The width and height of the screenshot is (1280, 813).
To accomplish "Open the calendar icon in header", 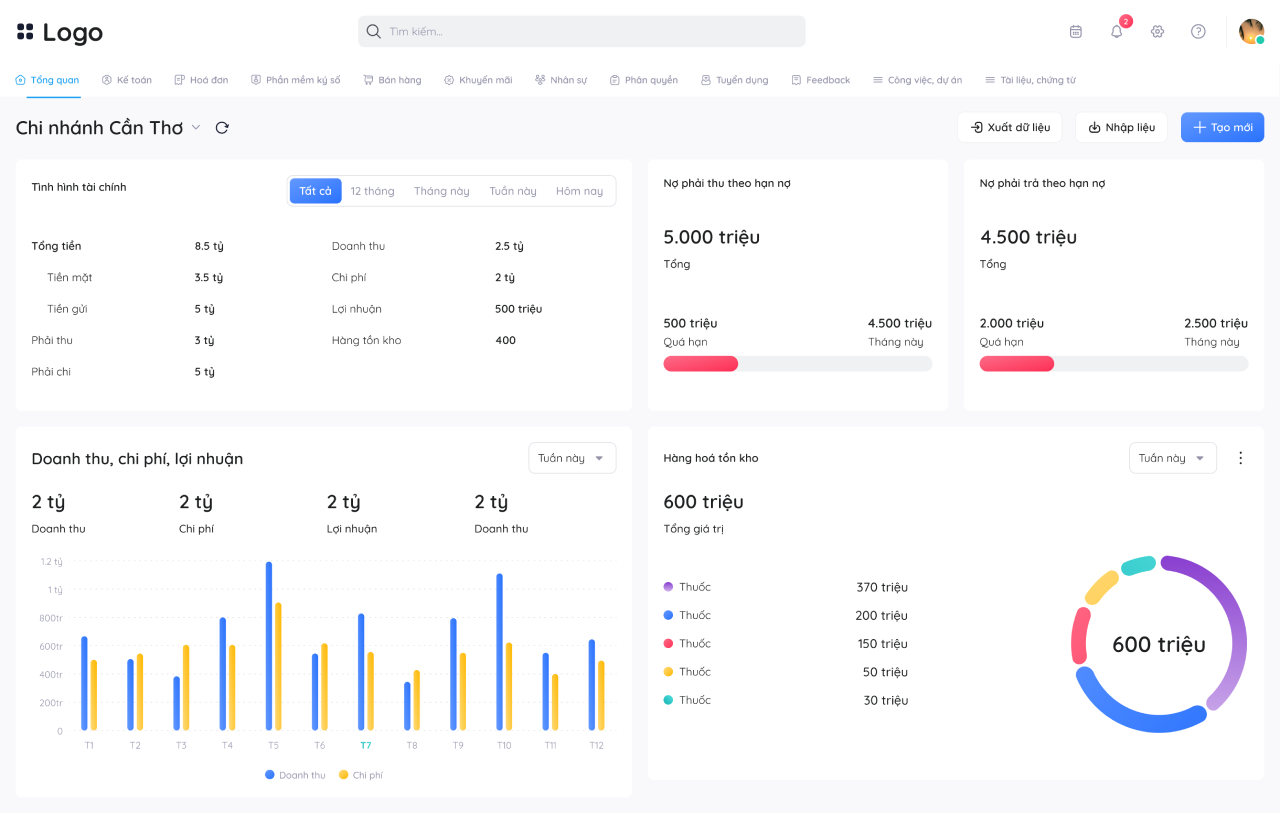I will coord(1076,31).
